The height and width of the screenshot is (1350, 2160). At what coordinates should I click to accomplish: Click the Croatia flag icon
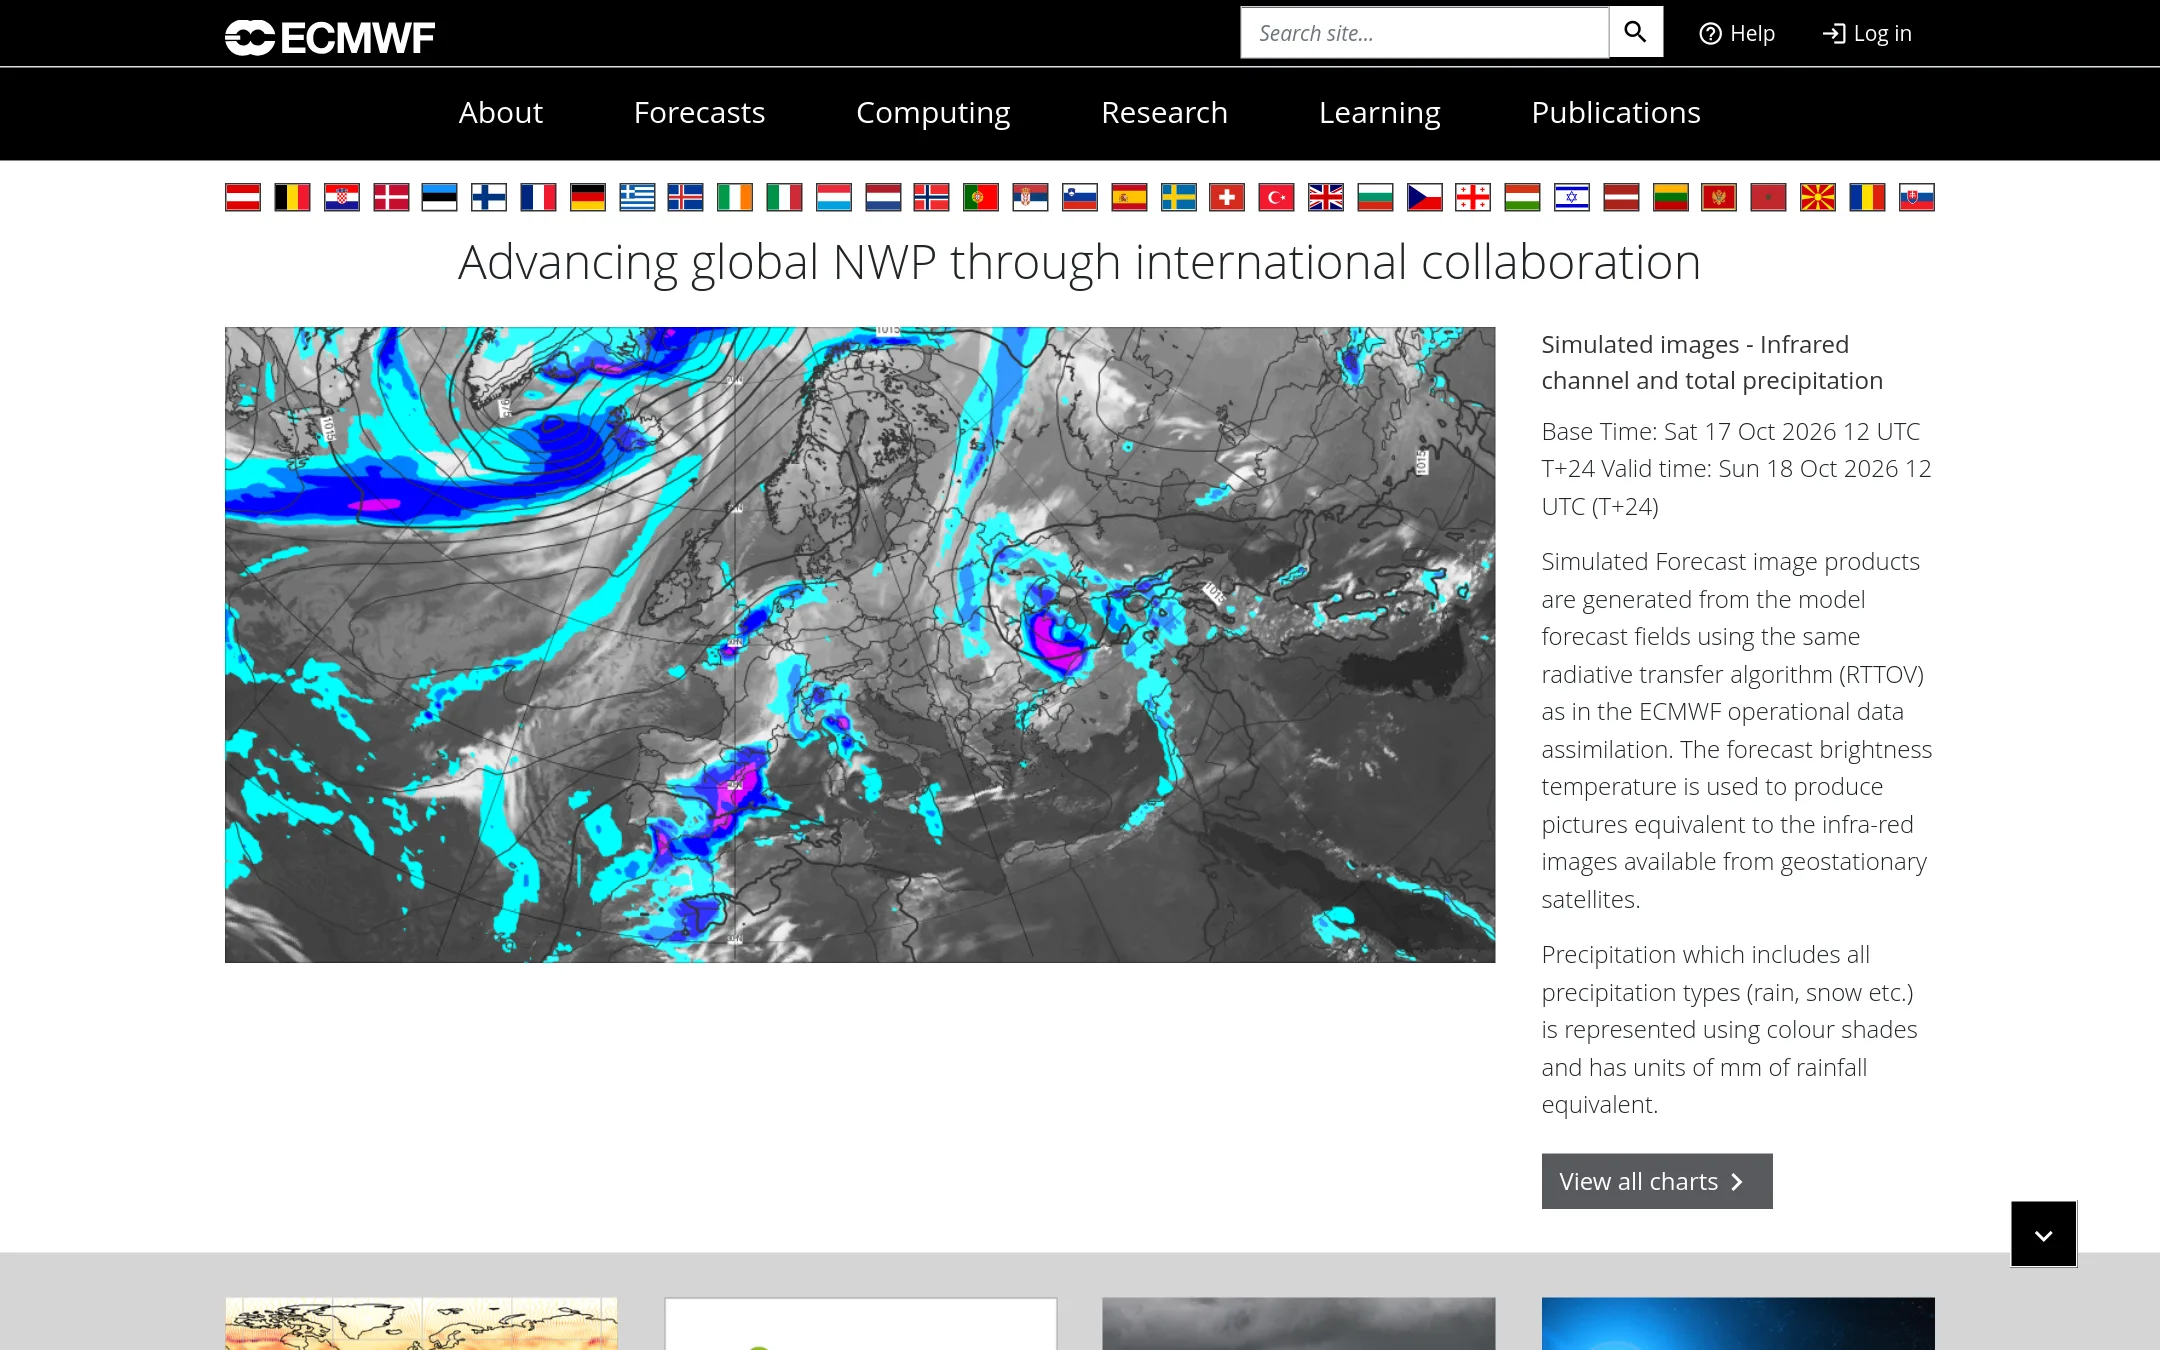point(341,197)
